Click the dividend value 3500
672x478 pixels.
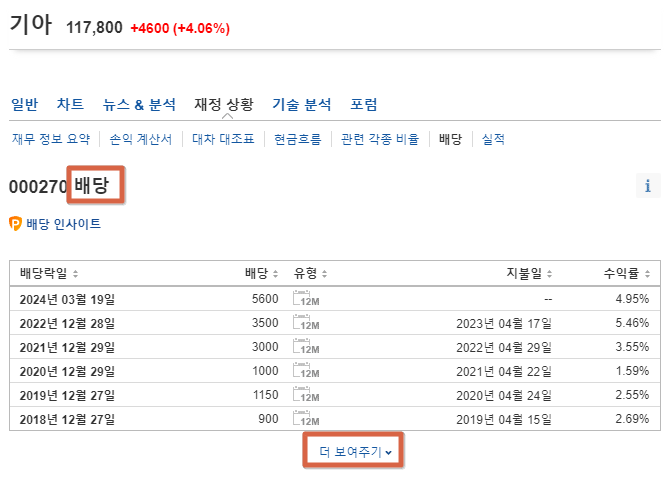click(x=265, y=323)
